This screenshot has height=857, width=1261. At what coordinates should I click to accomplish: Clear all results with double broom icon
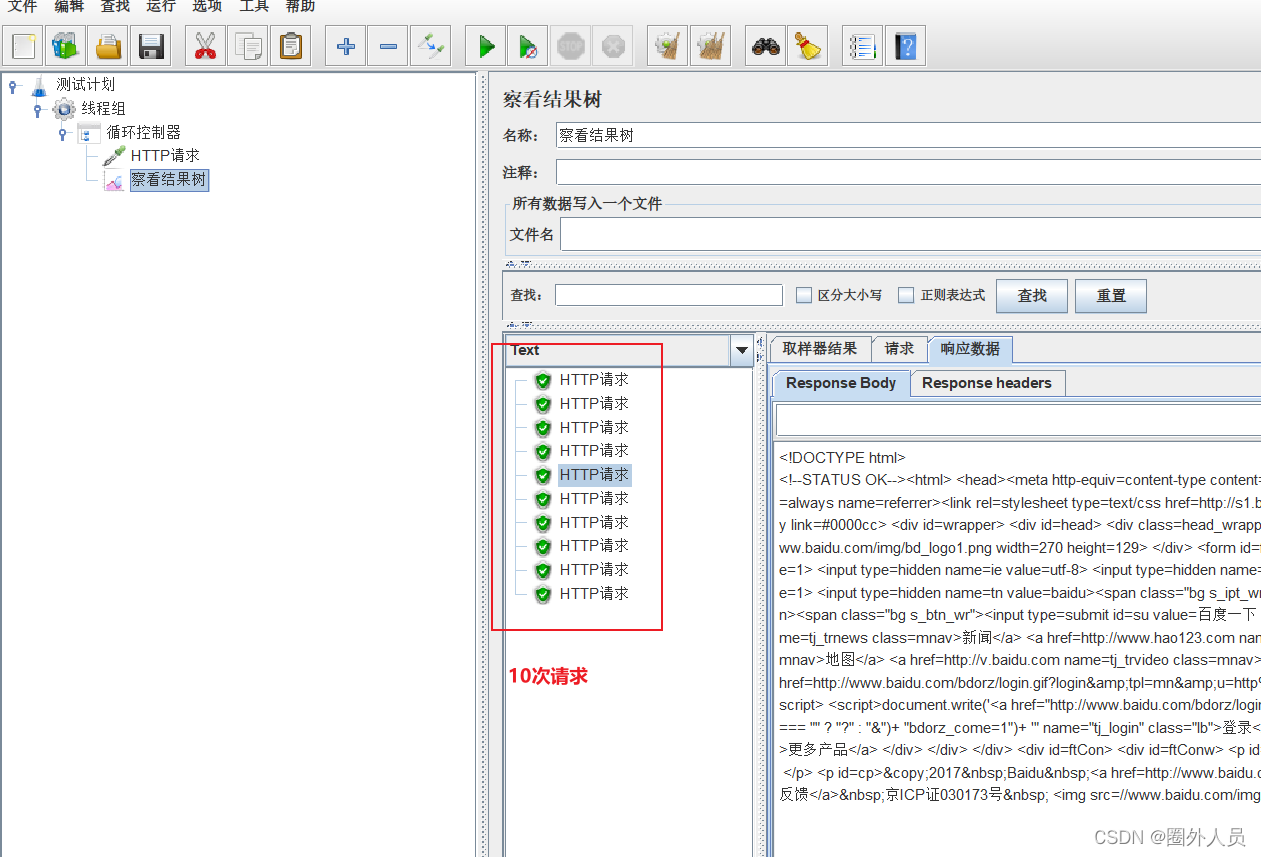[x=710, y=46]
